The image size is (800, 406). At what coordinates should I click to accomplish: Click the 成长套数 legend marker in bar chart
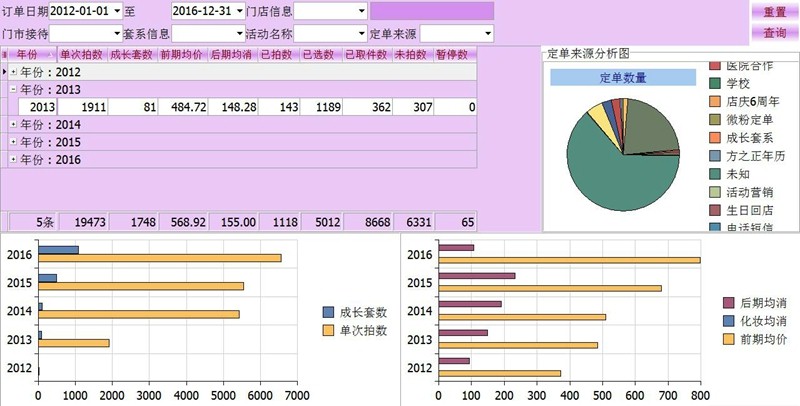pos(329,311)
